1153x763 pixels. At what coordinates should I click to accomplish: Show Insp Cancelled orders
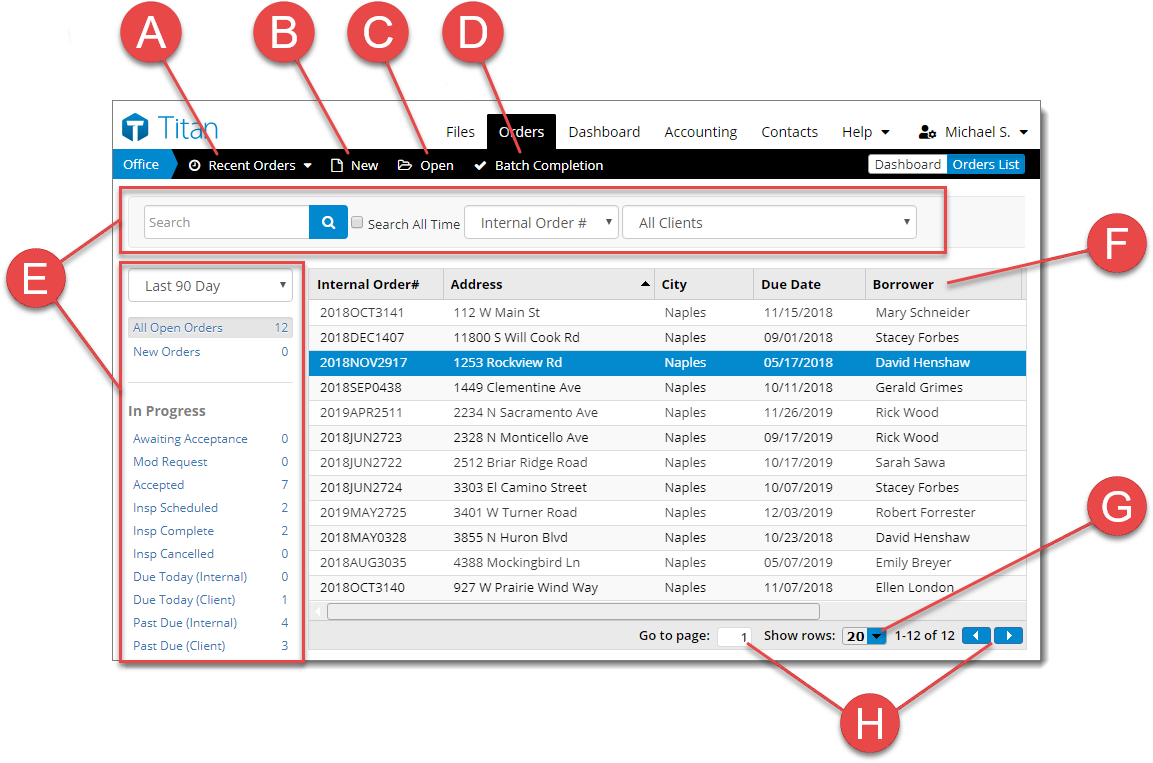[x=174, y=554]
